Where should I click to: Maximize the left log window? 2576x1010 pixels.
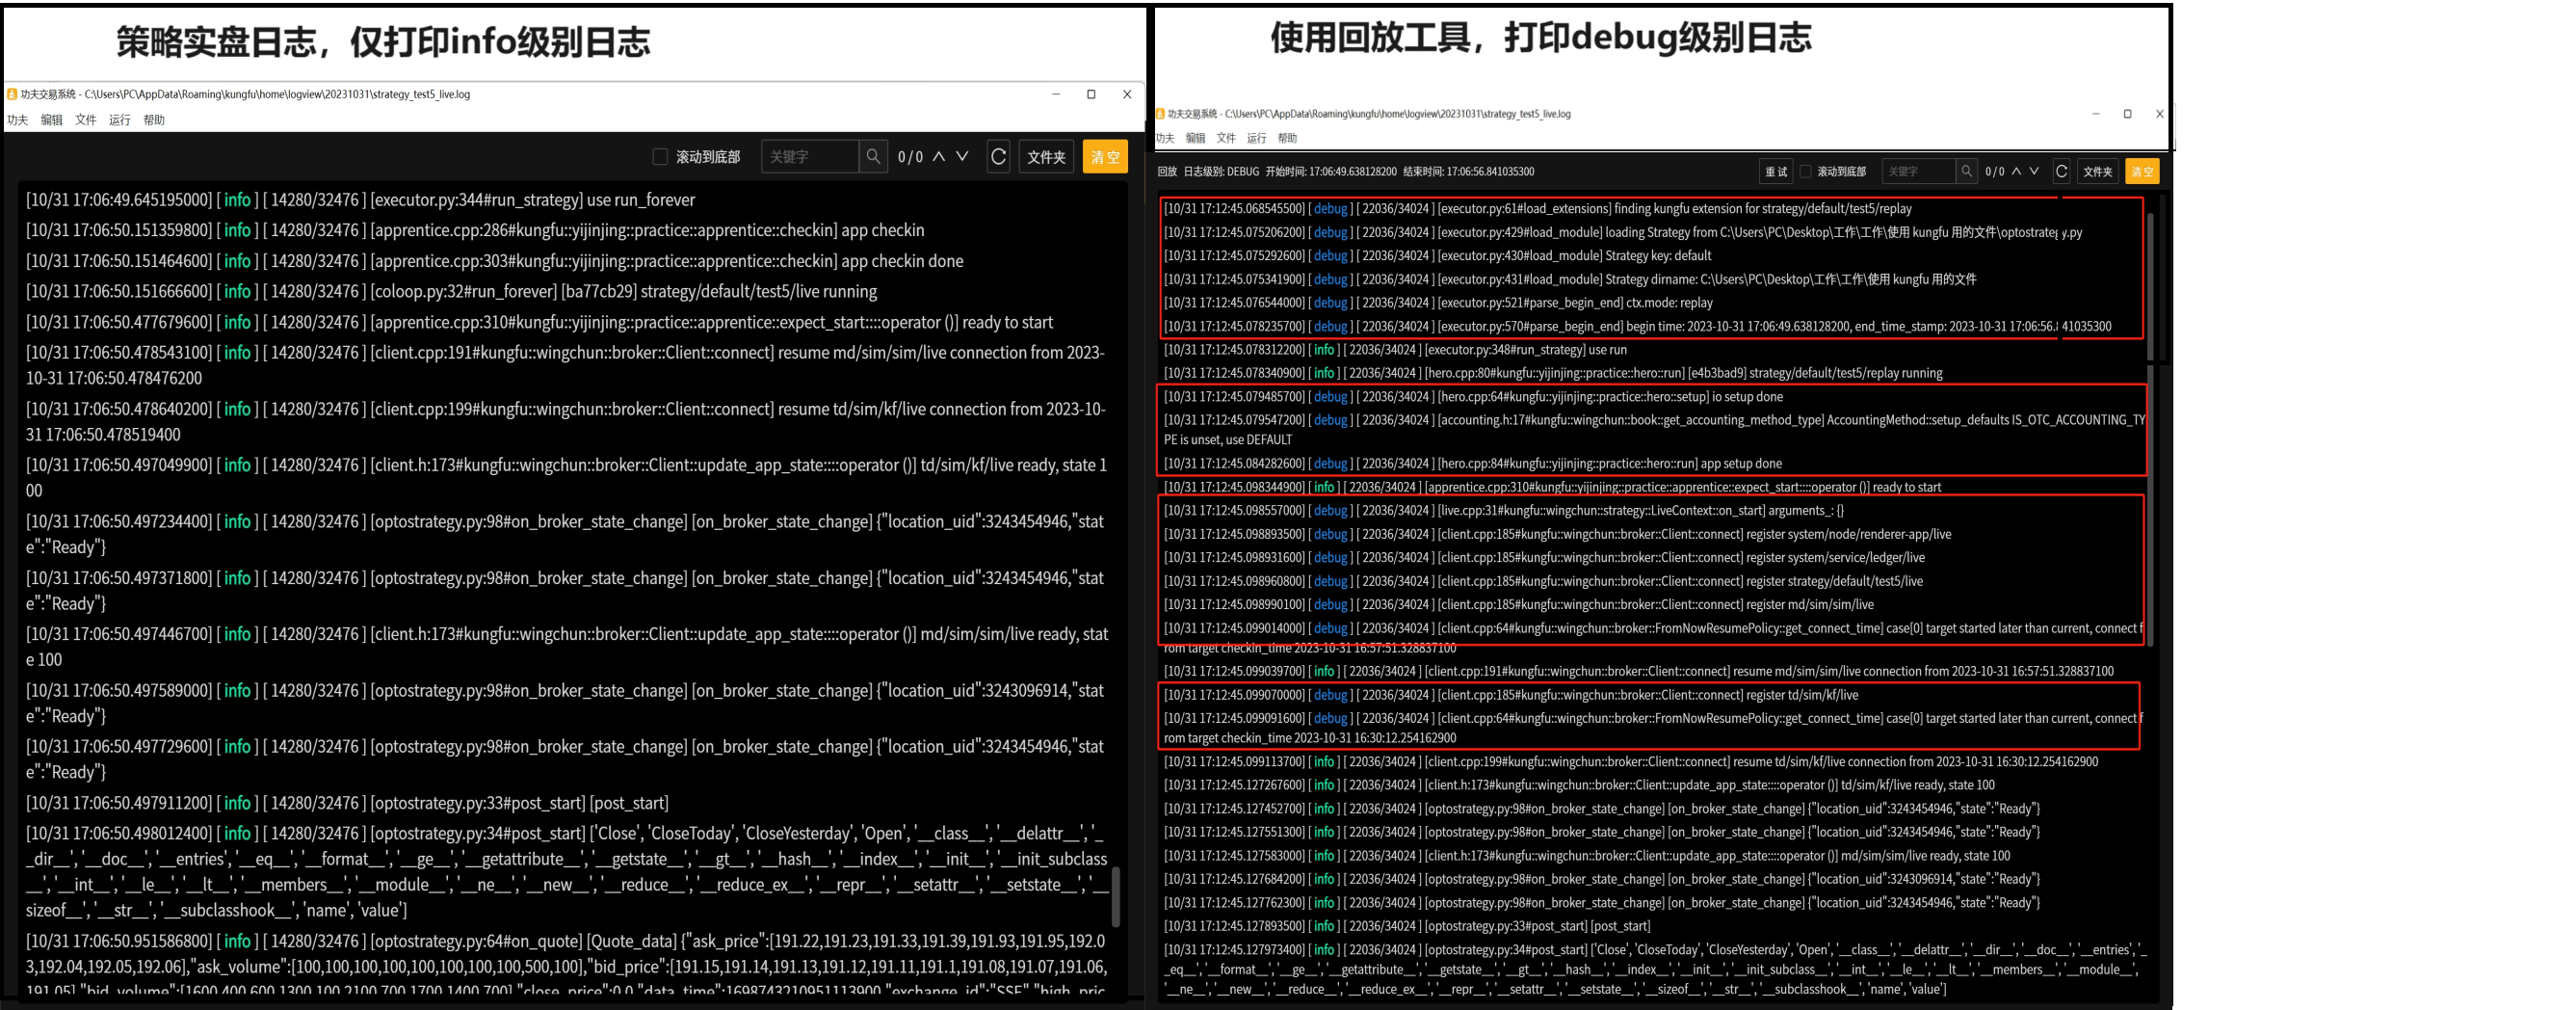[1091, 94]
